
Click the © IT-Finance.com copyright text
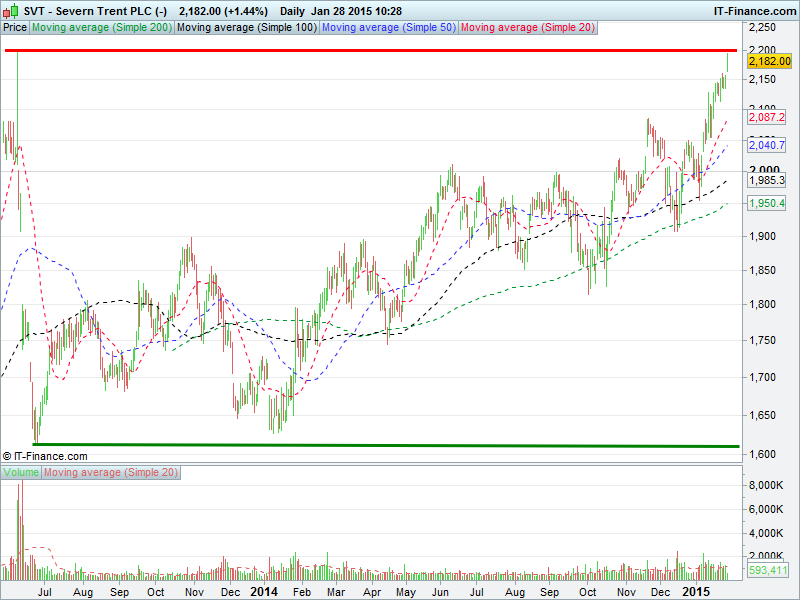coord(47,455)
